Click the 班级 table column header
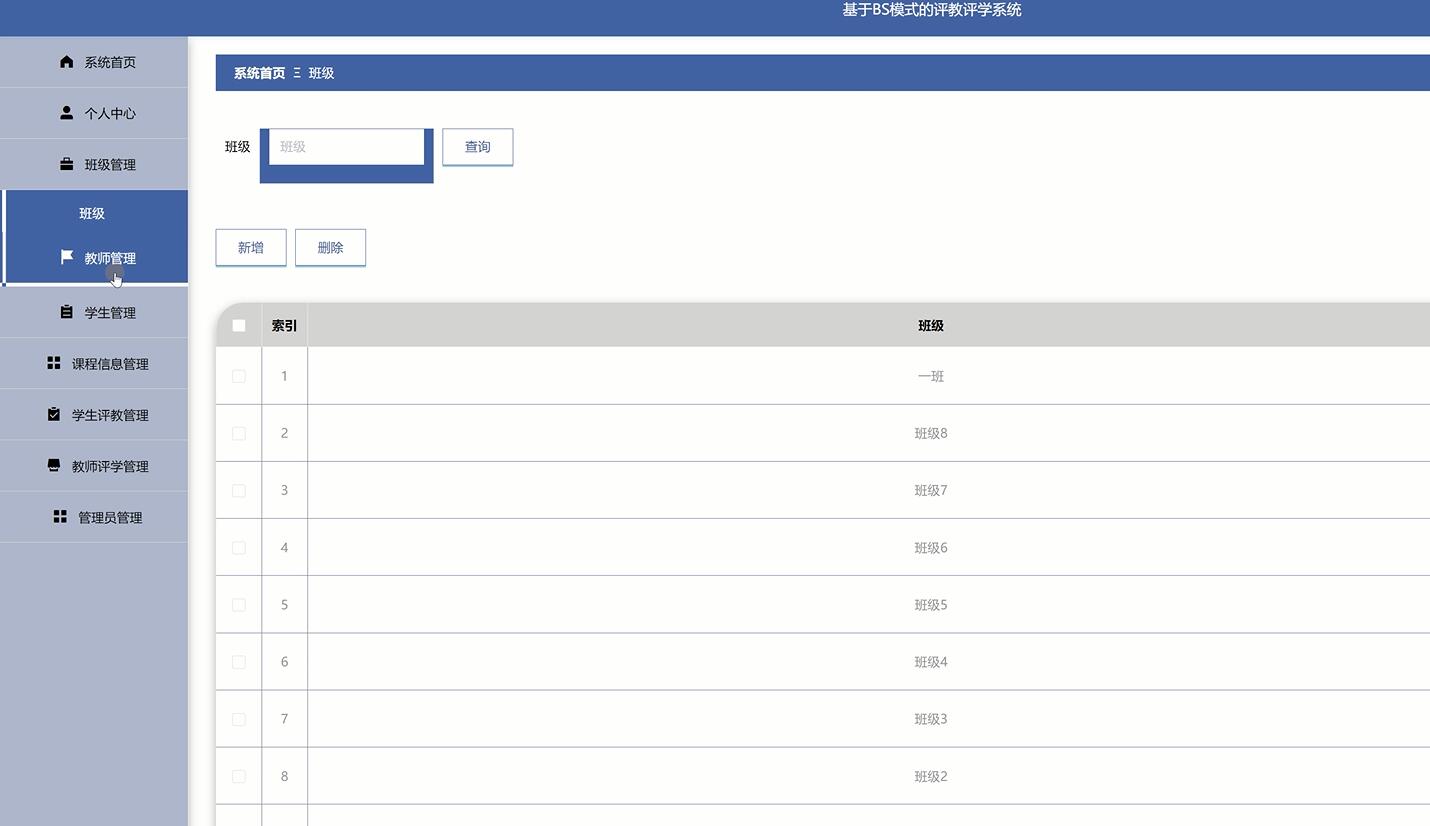 (x=930, y=325)
